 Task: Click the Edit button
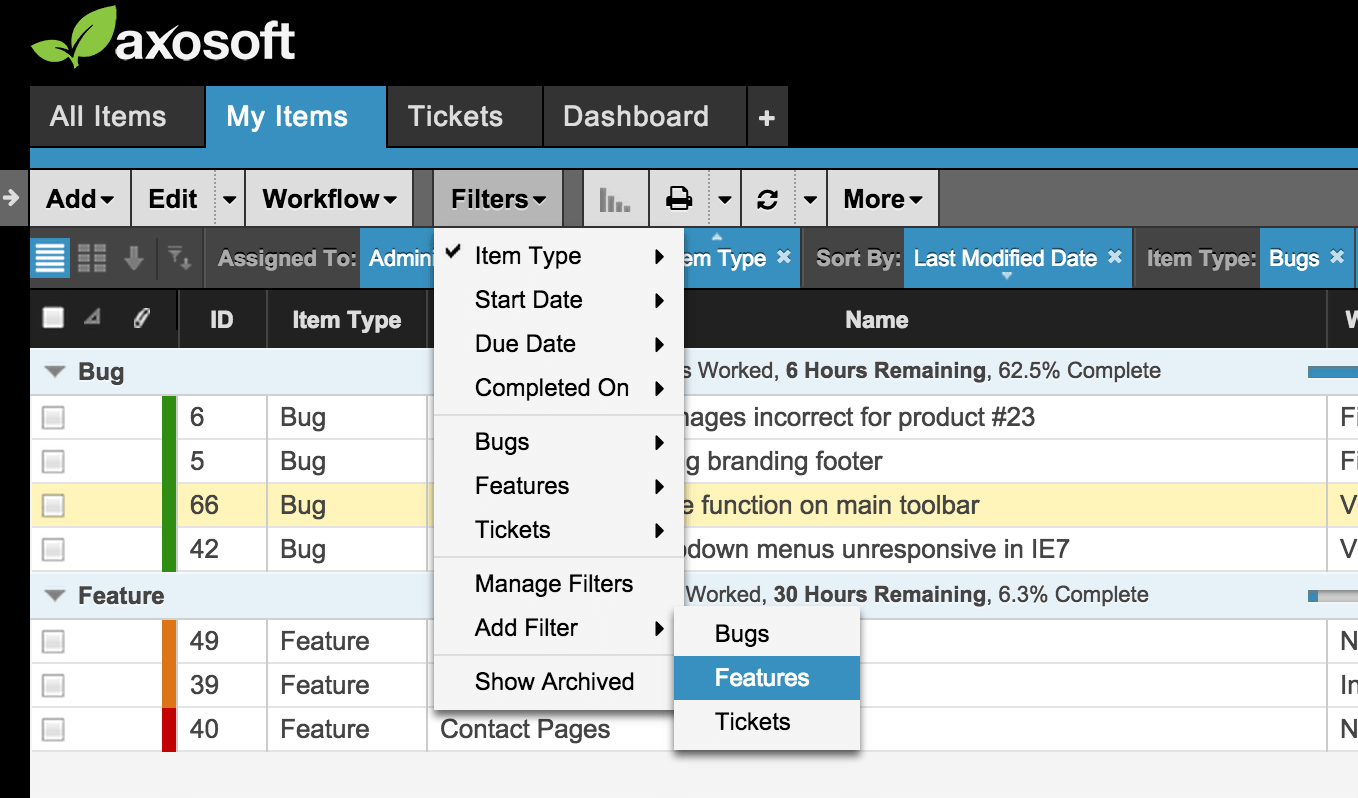(173, 199)
